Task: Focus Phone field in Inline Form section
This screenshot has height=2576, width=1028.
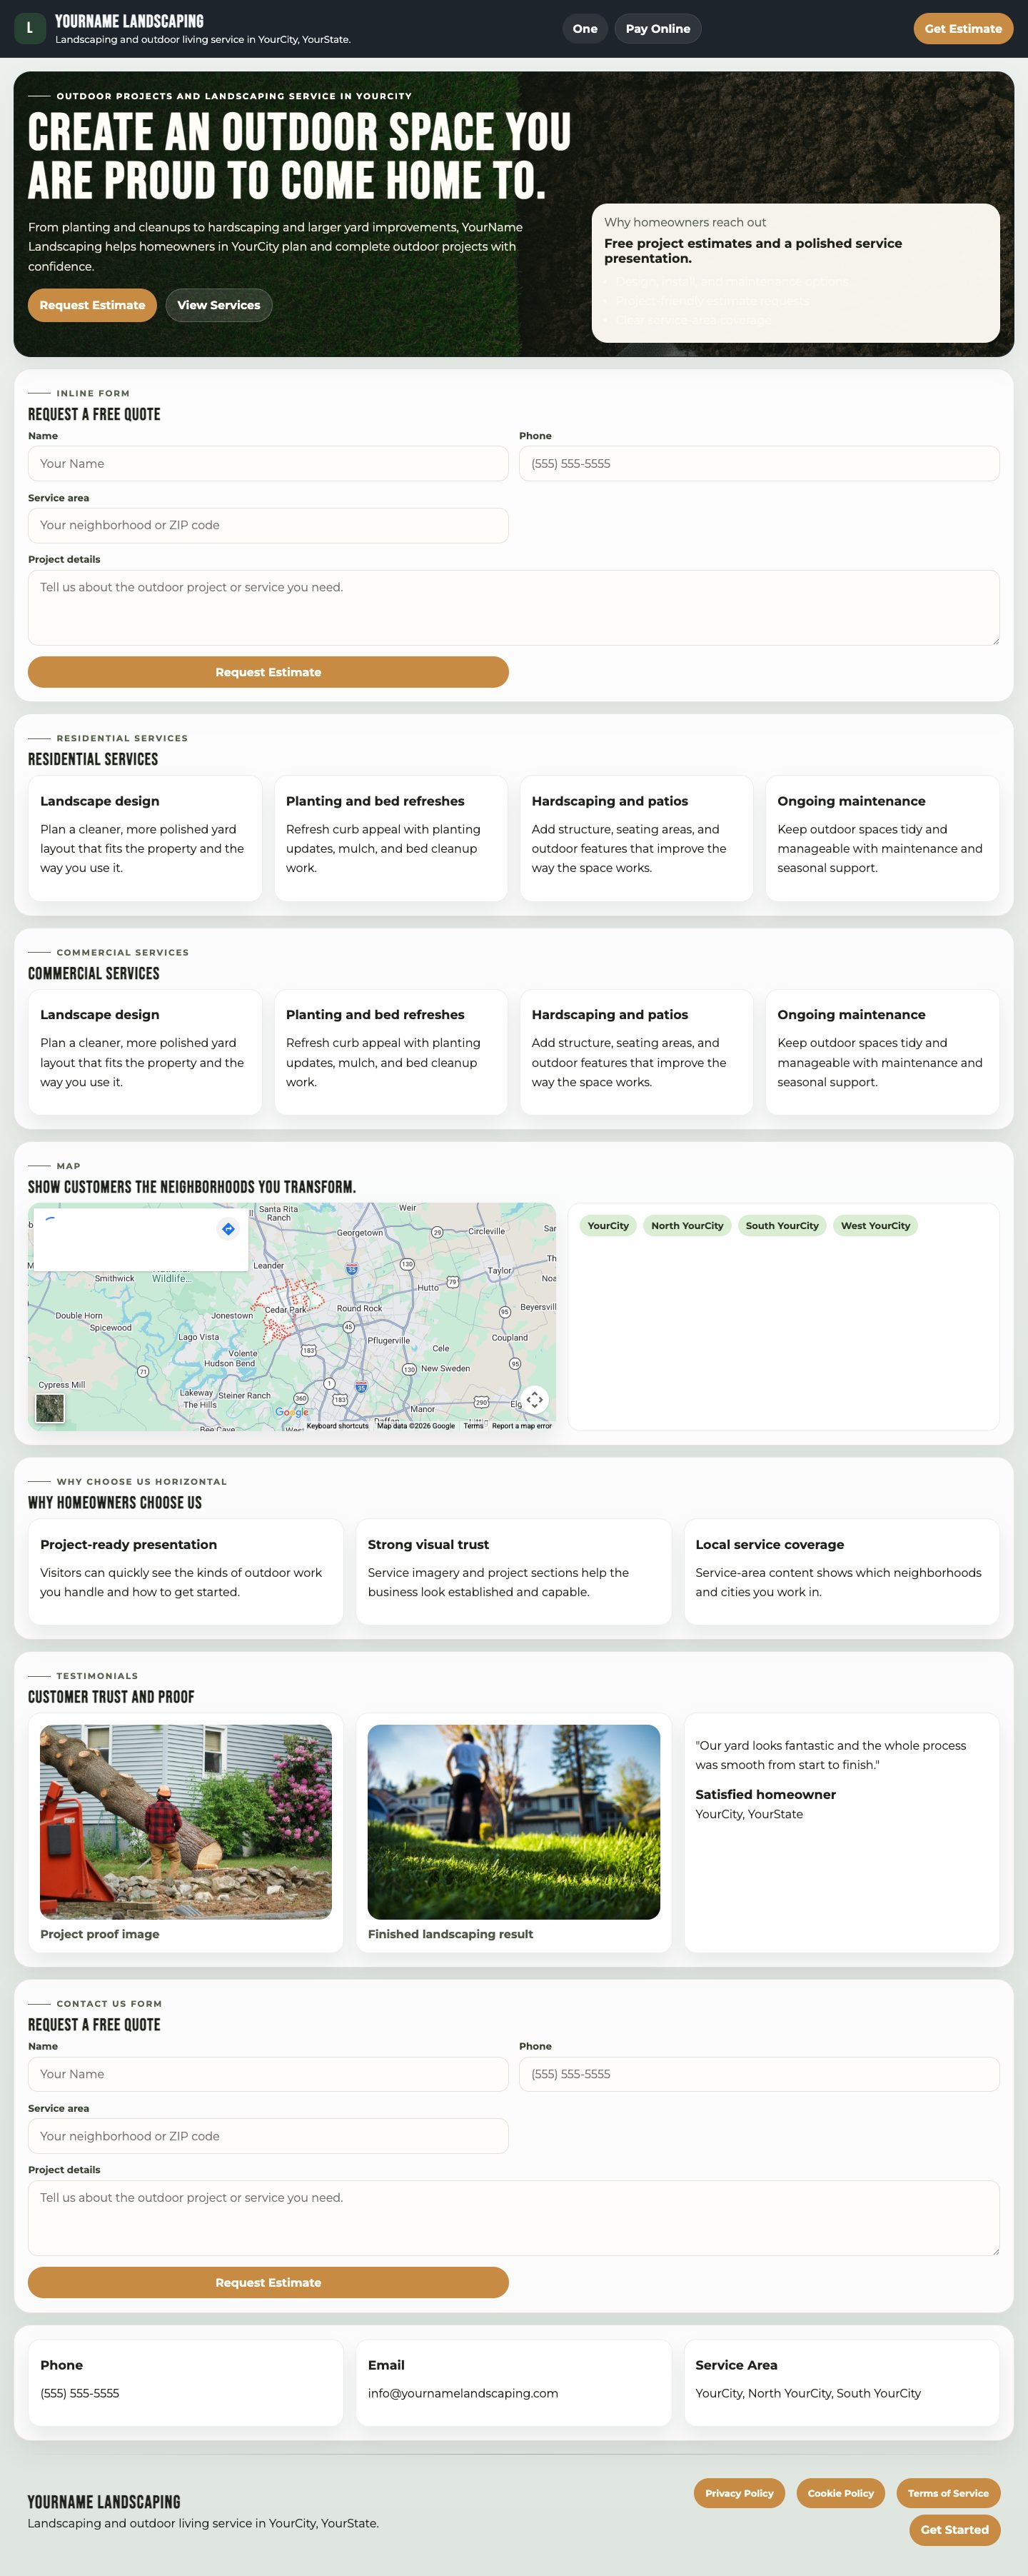Action: (x=759, y=463)
